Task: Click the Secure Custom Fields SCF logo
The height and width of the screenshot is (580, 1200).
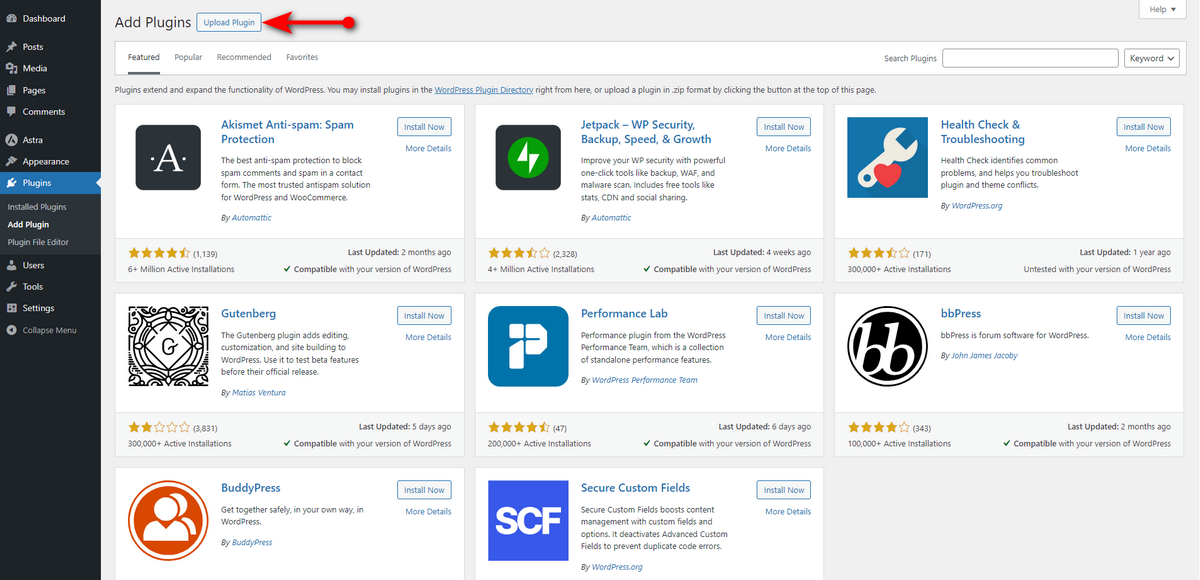Action: [528, 521]
